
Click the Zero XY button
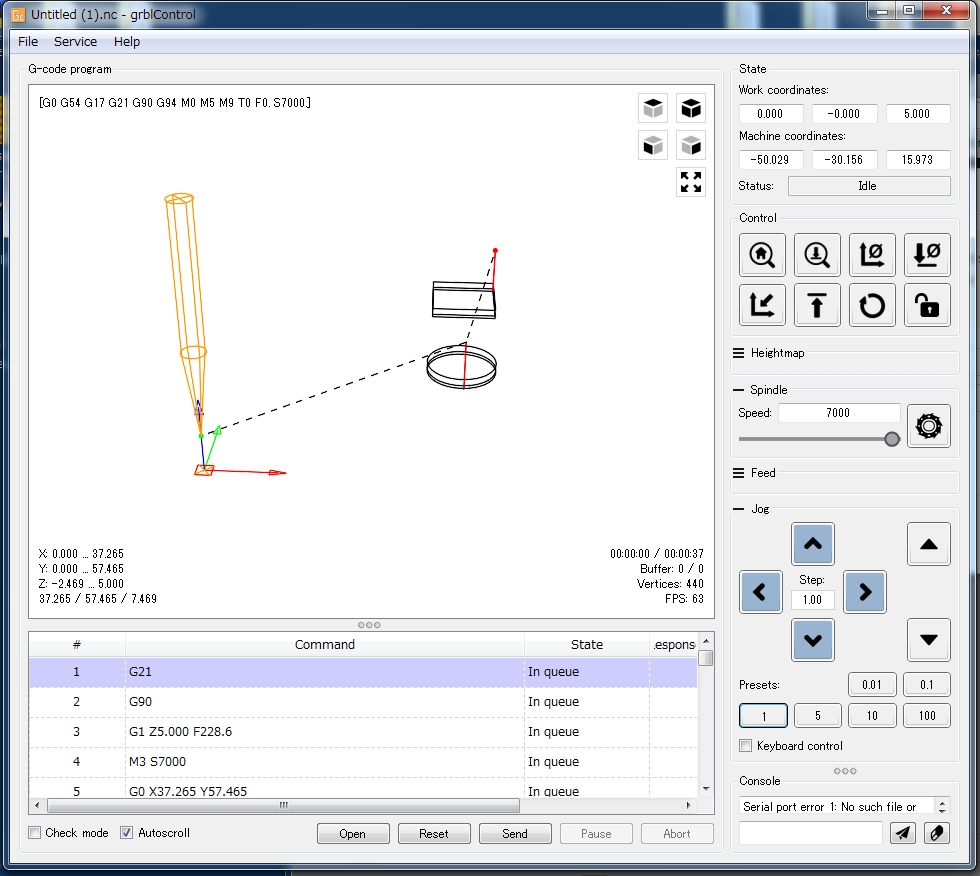pos(872,255)
